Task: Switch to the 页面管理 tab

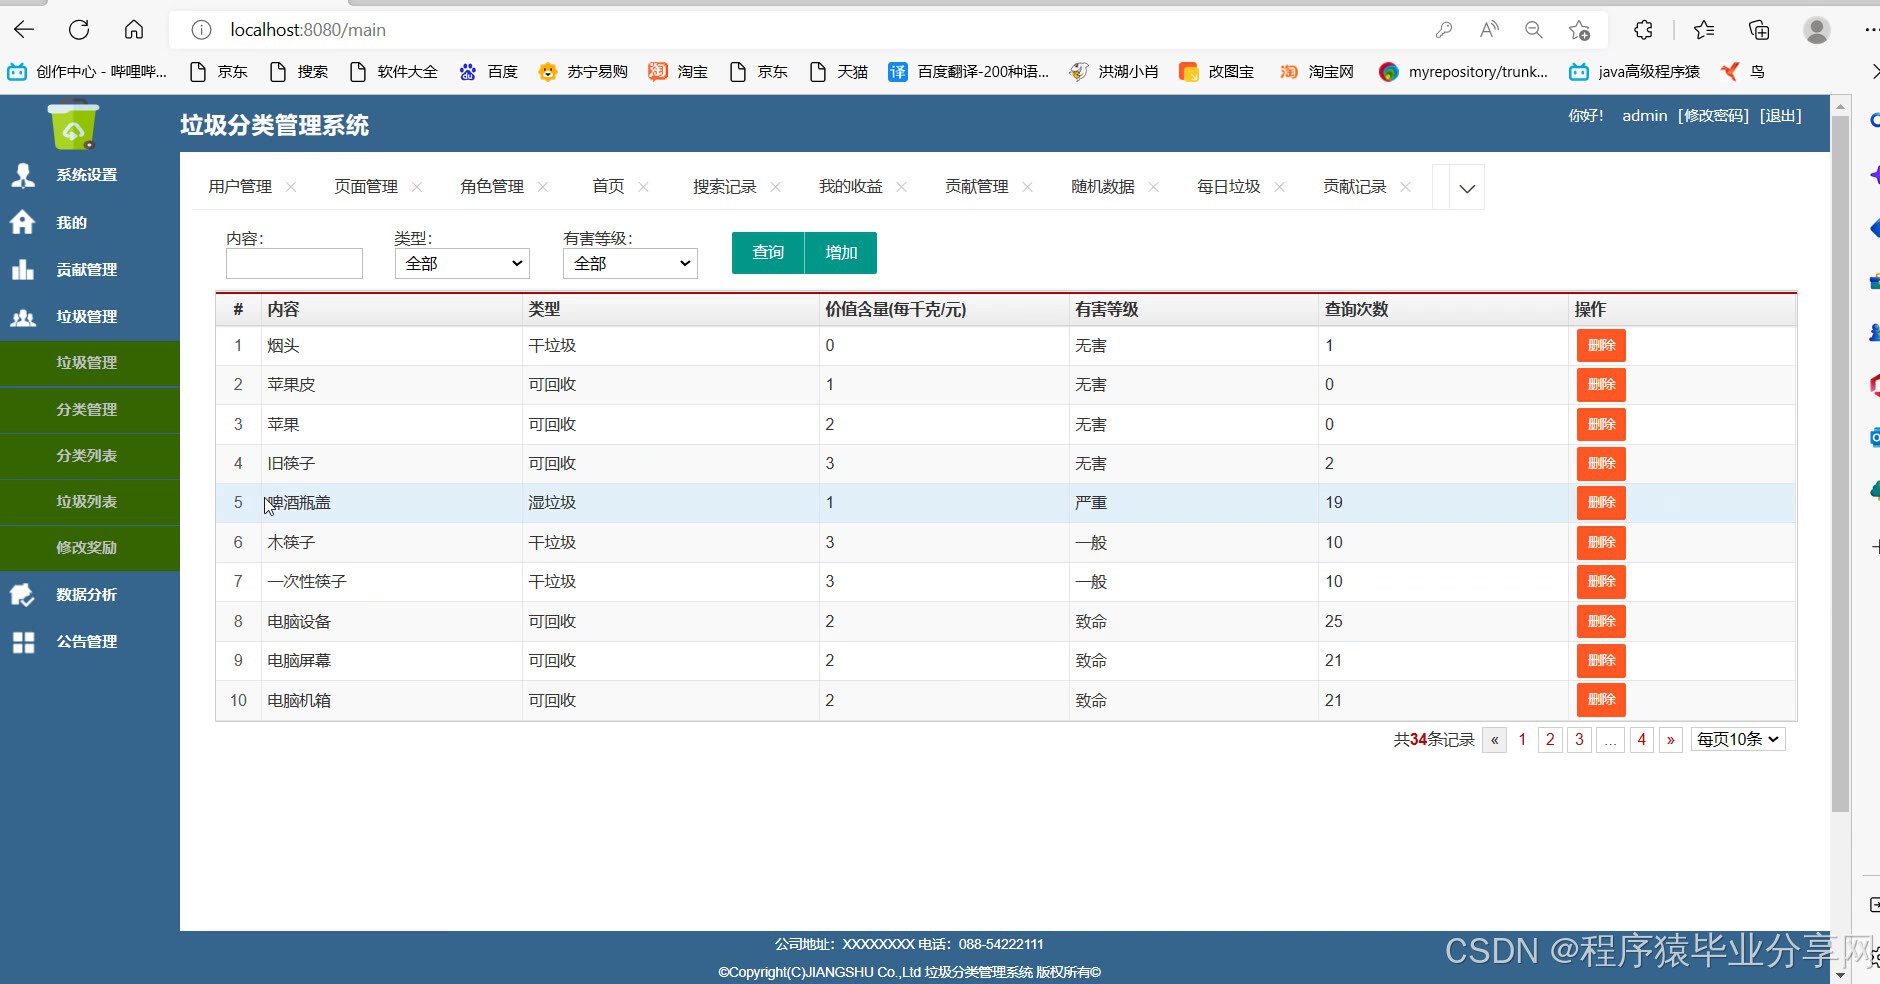Action: 366,187
